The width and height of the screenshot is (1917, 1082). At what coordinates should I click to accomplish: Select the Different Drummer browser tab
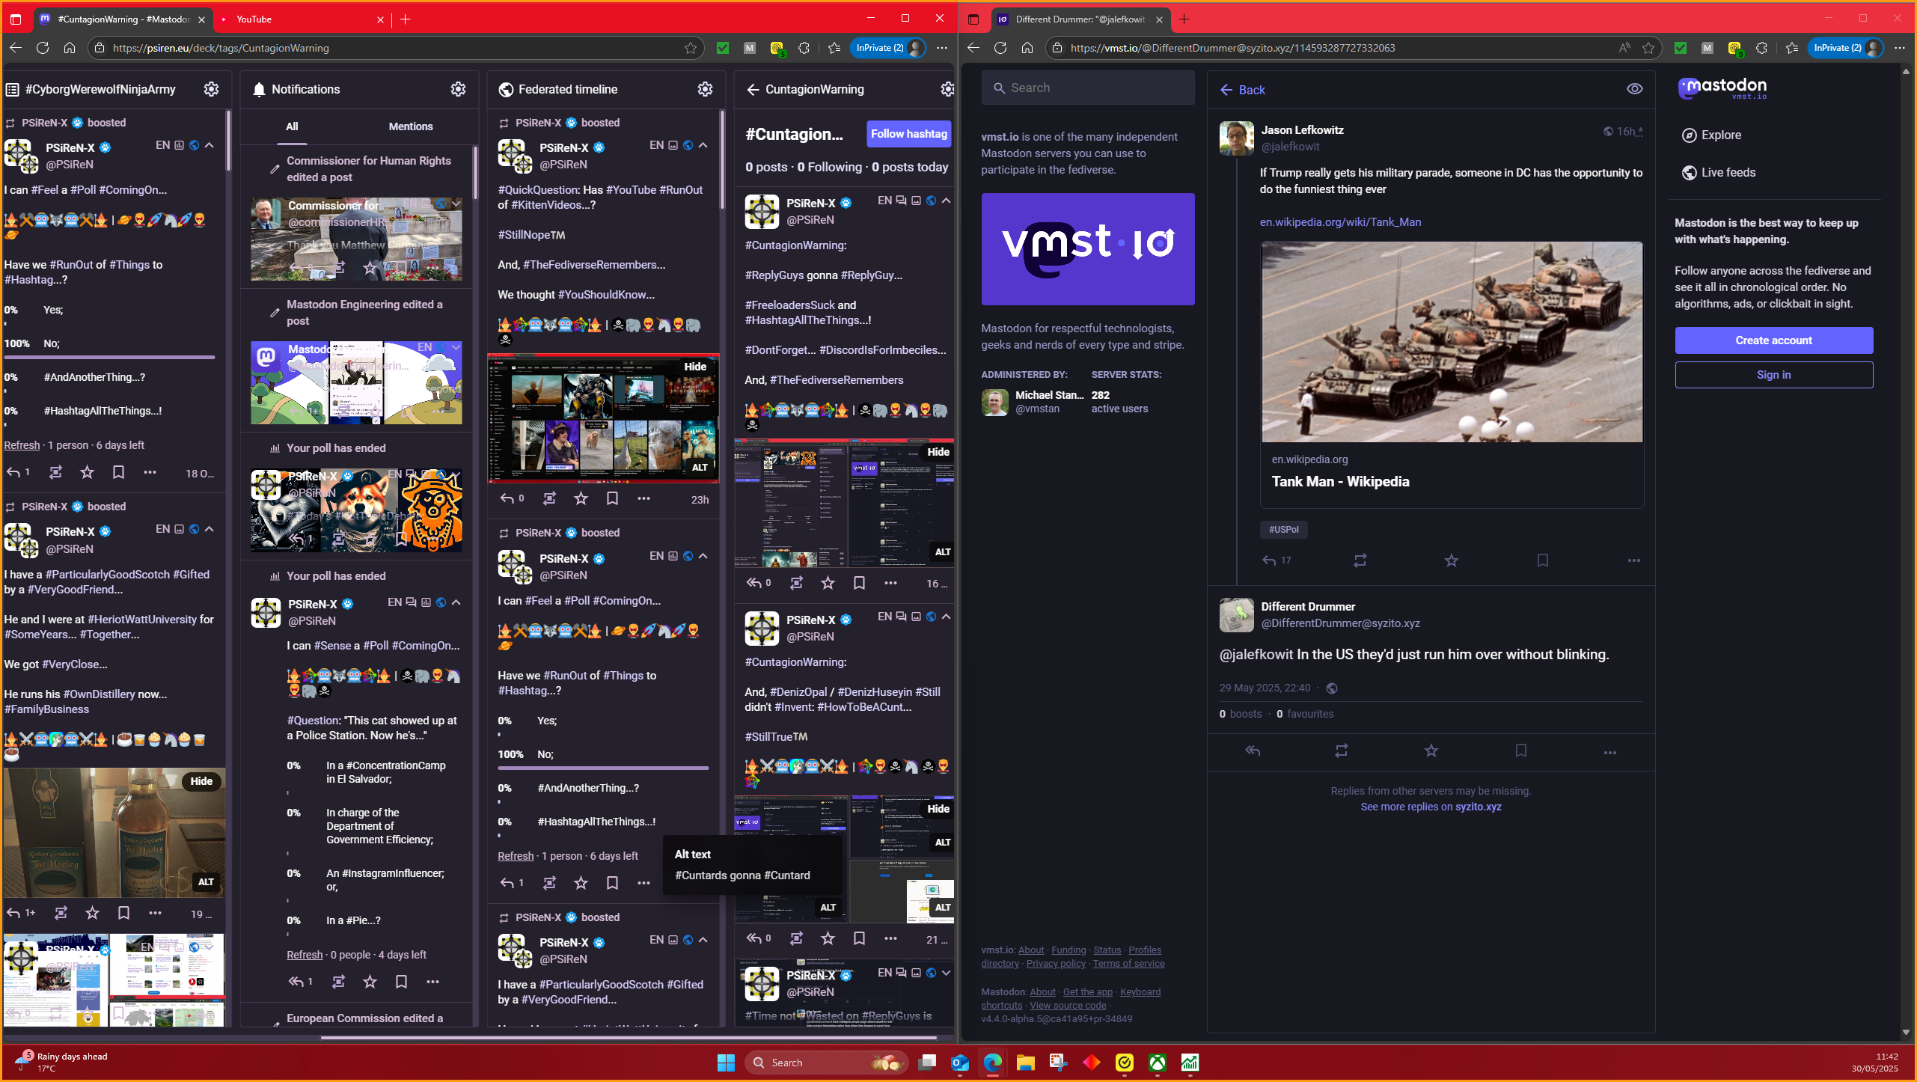coord(1080,19)
